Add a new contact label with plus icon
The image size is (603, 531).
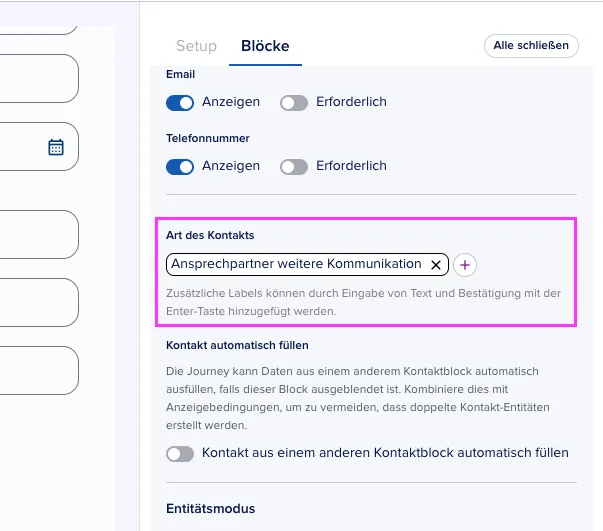(x=465, y=265)
